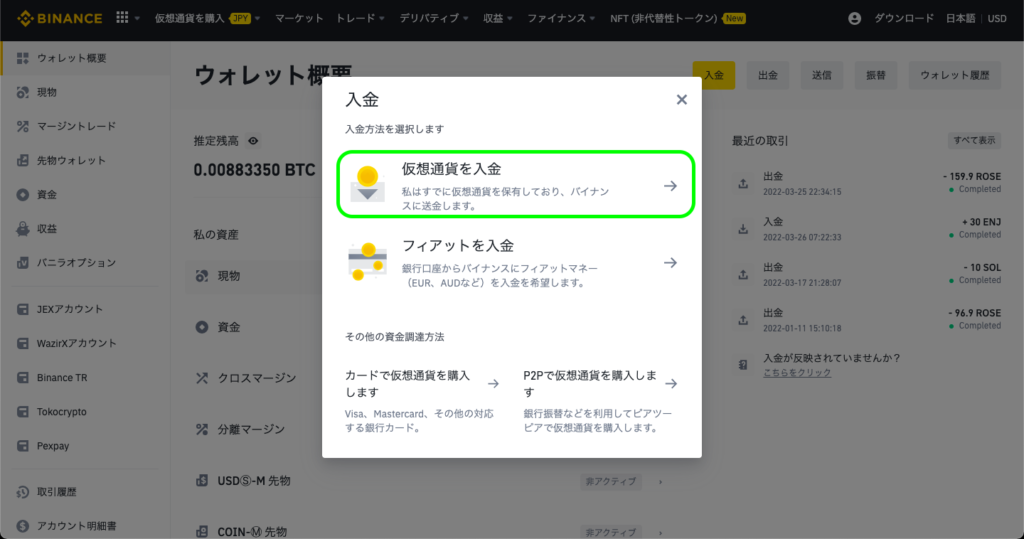Click ダウンロード in header
This screenshot has height=539, width=1024.
pos(904,18)
